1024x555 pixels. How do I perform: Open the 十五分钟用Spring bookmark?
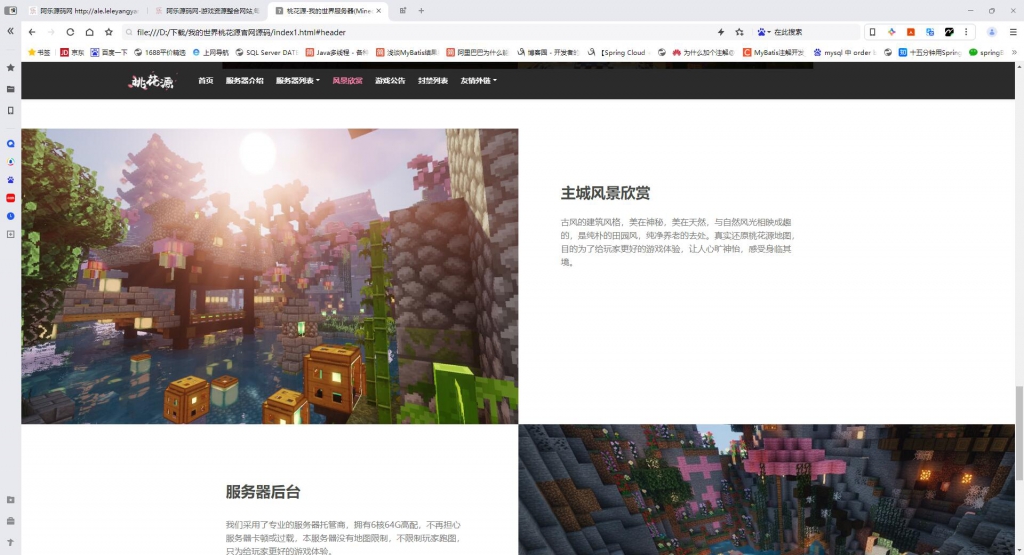[x=930, y=52]
